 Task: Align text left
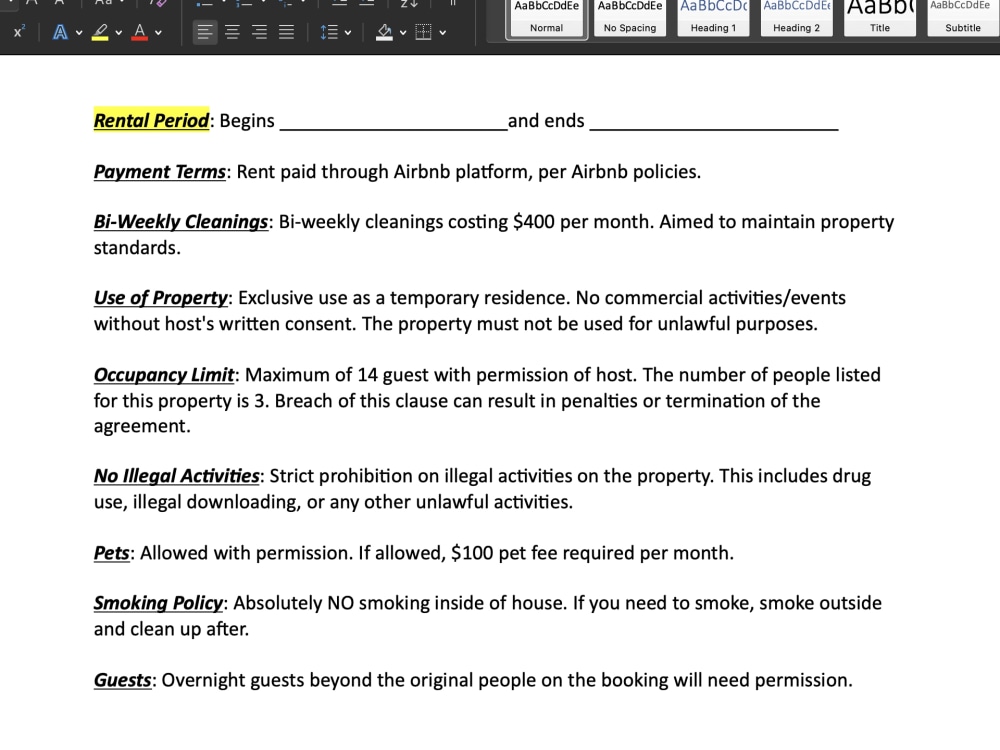point(204,32)
